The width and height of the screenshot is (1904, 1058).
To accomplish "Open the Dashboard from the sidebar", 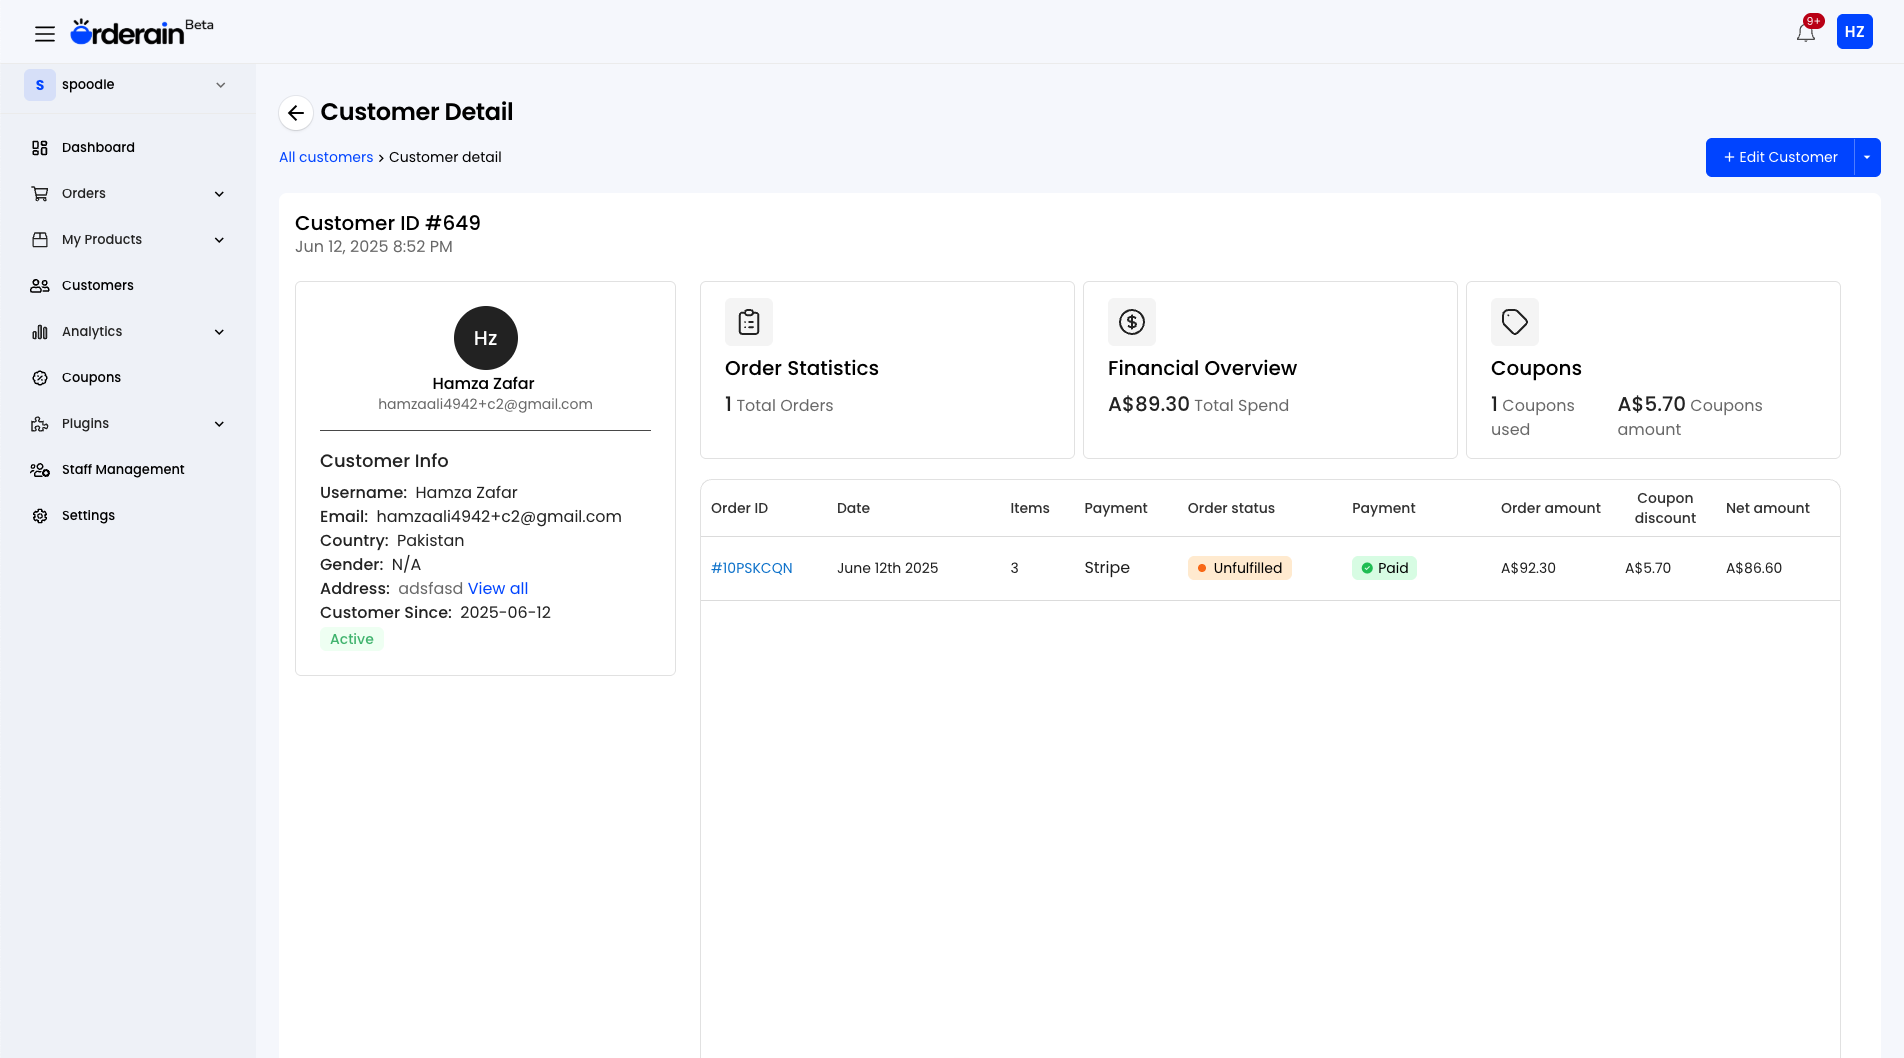I will pyautogui.click(x=98, y=147).
